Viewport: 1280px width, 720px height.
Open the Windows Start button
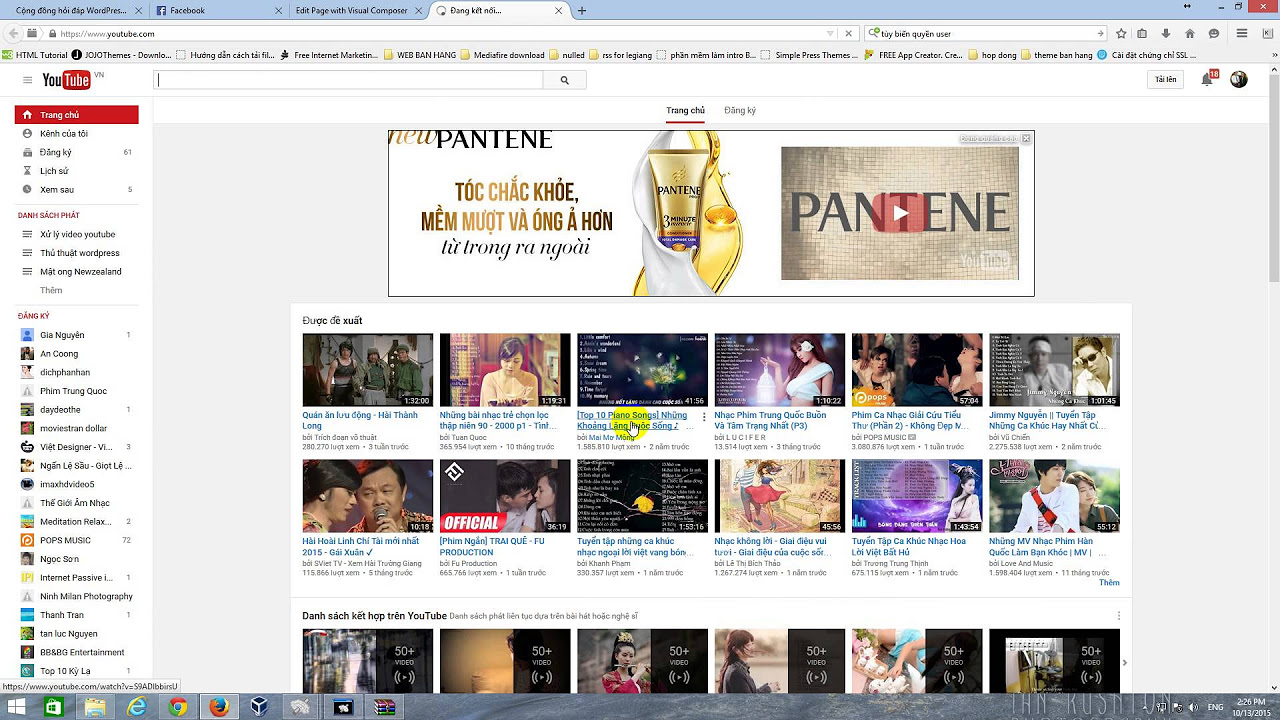click(17, 707)
